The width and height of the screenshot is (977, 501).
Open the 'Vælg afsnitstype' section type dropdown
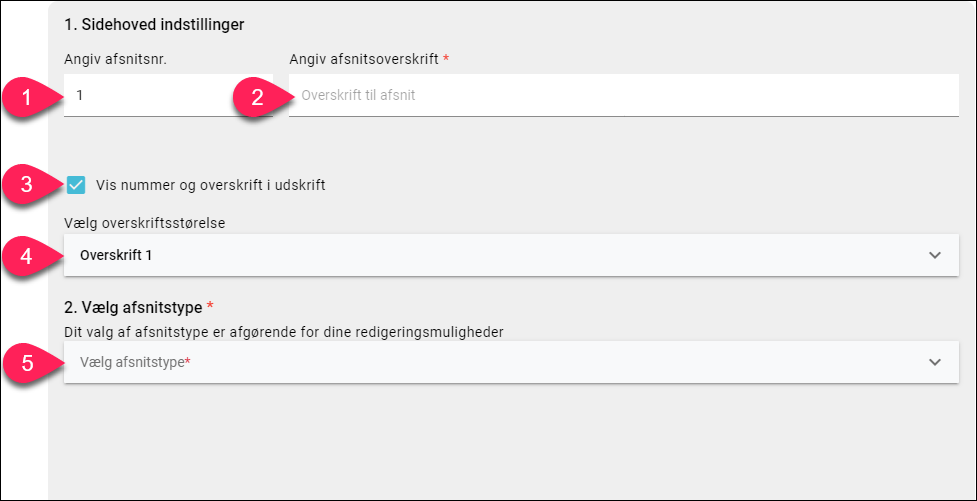point(511,362)
